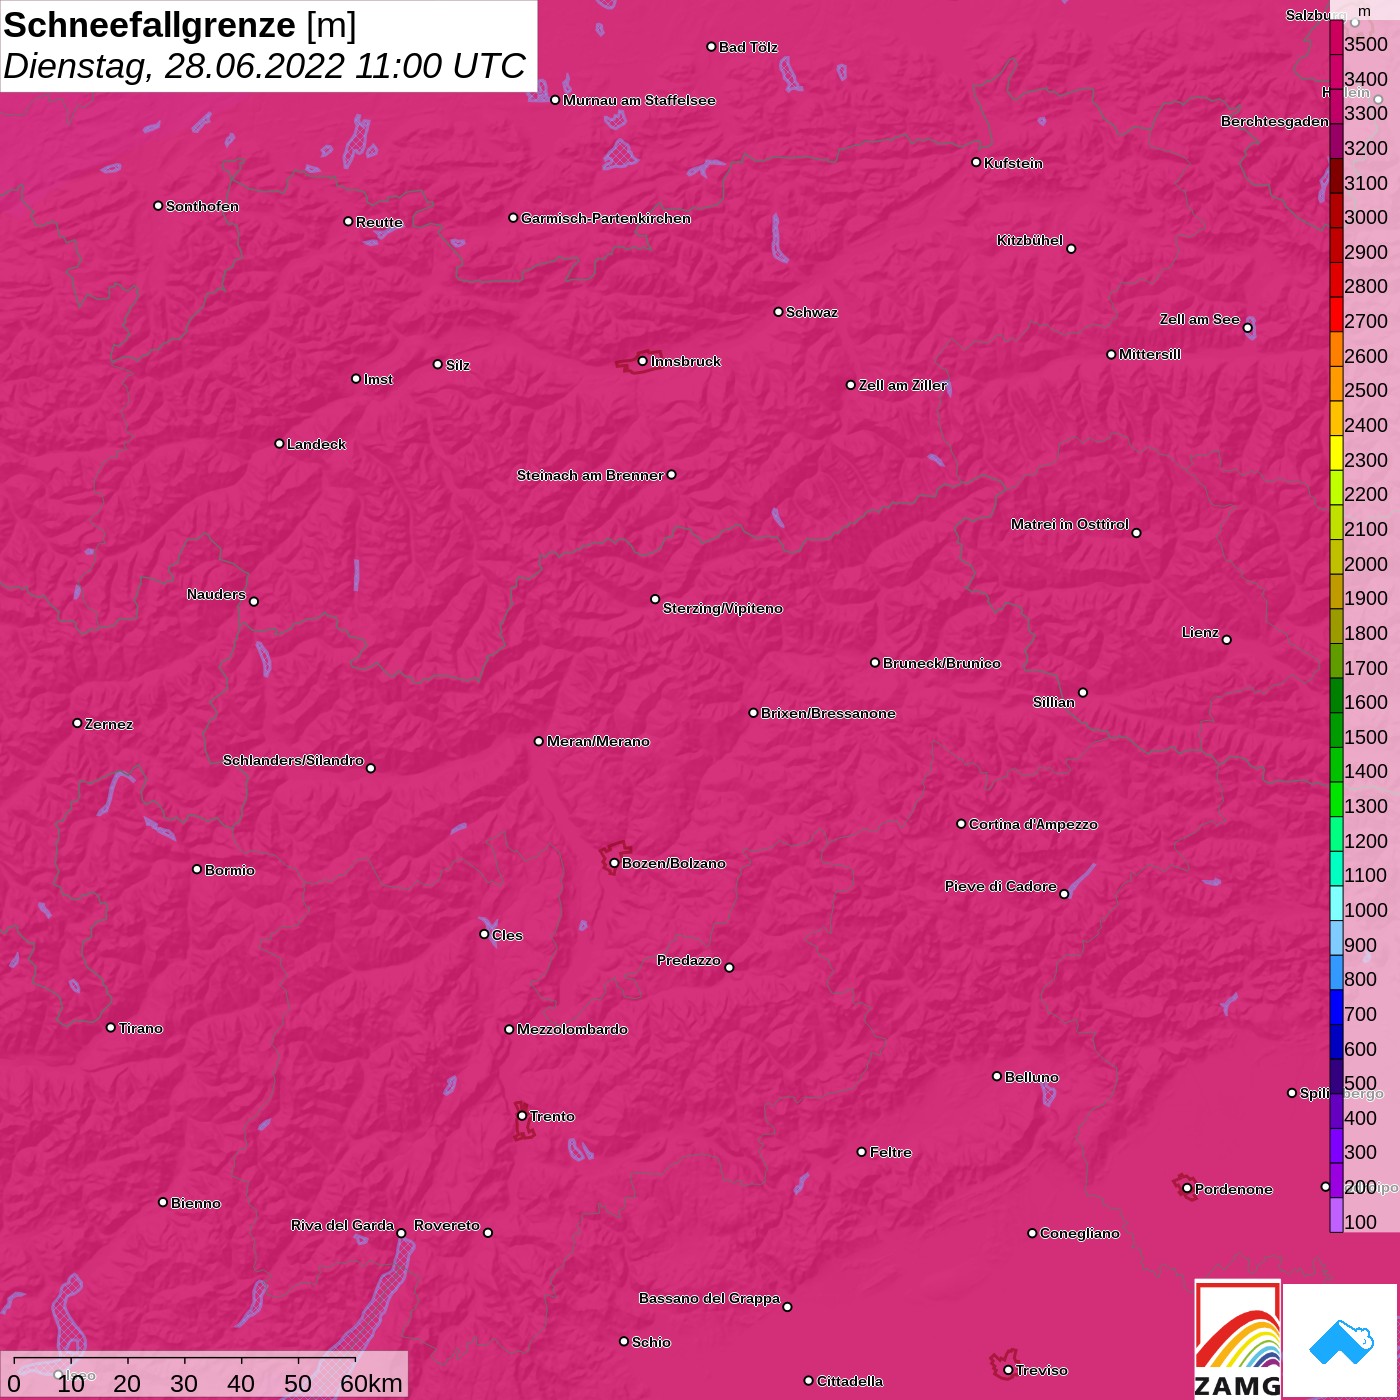Select the 1000 m cyan legend color
The width and height of the screenshot is (1400, 1400).
click(1336, 903)
